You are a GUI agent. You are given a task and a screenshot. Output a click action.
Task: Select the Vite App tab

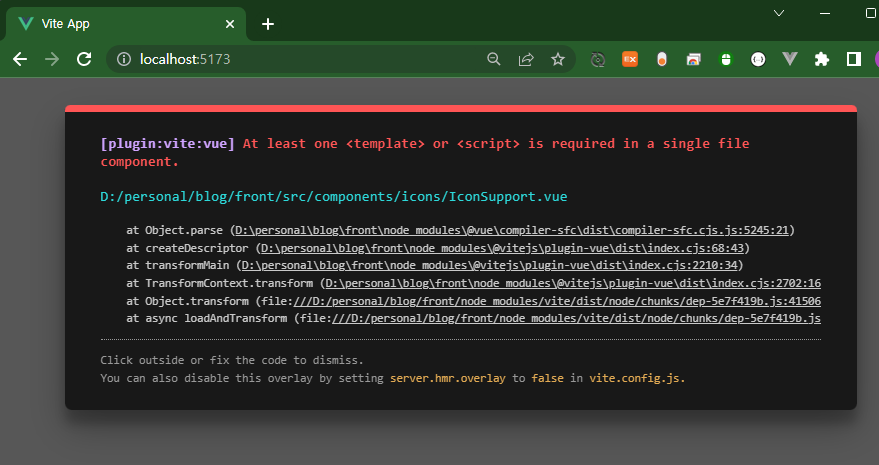tap(126, 24)
